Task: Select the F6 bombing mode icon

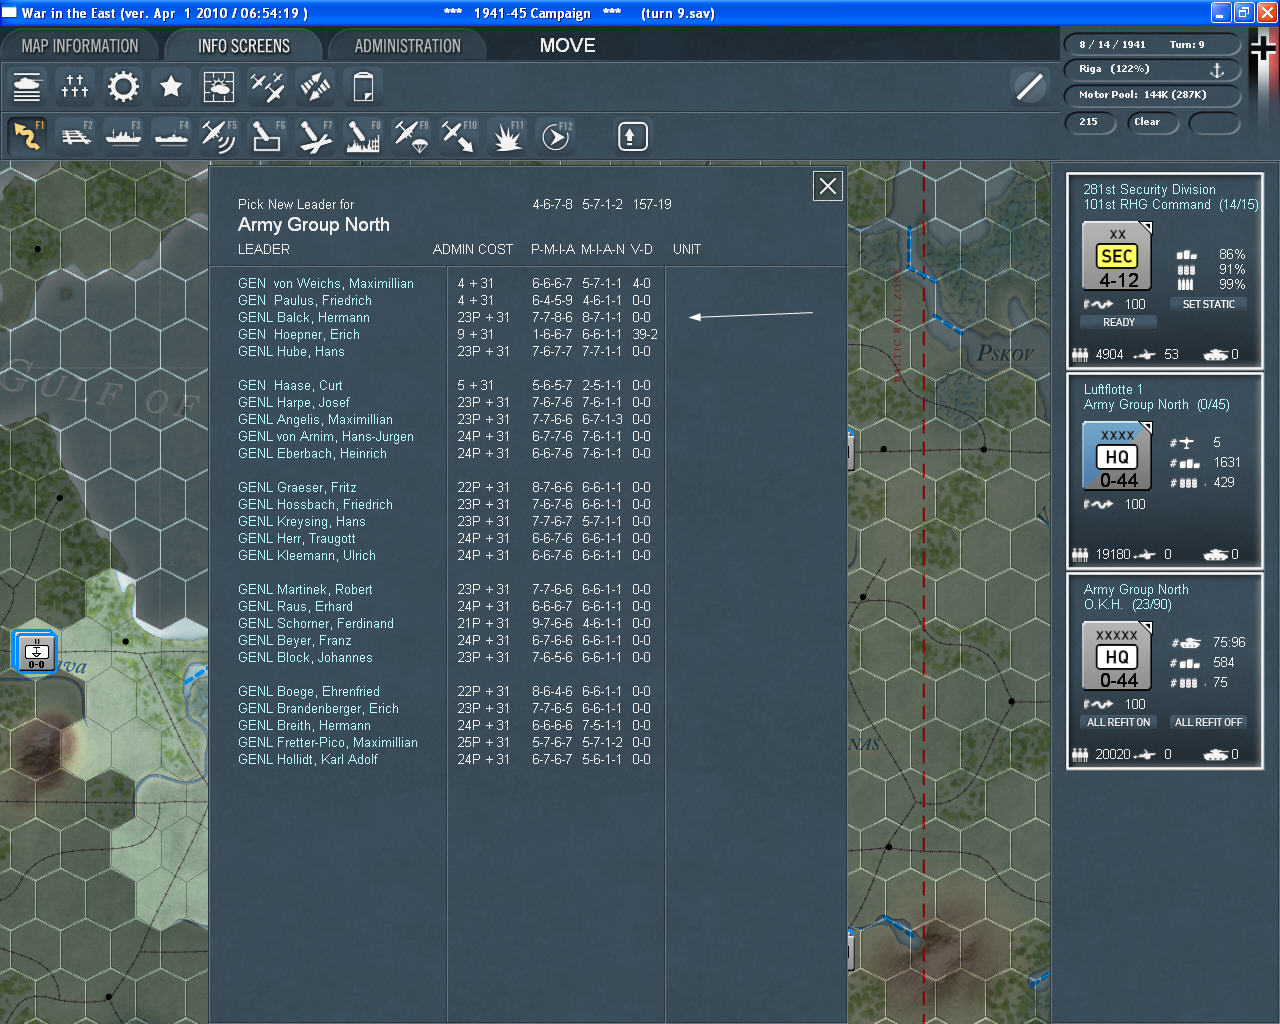Action: coord(267,135)
